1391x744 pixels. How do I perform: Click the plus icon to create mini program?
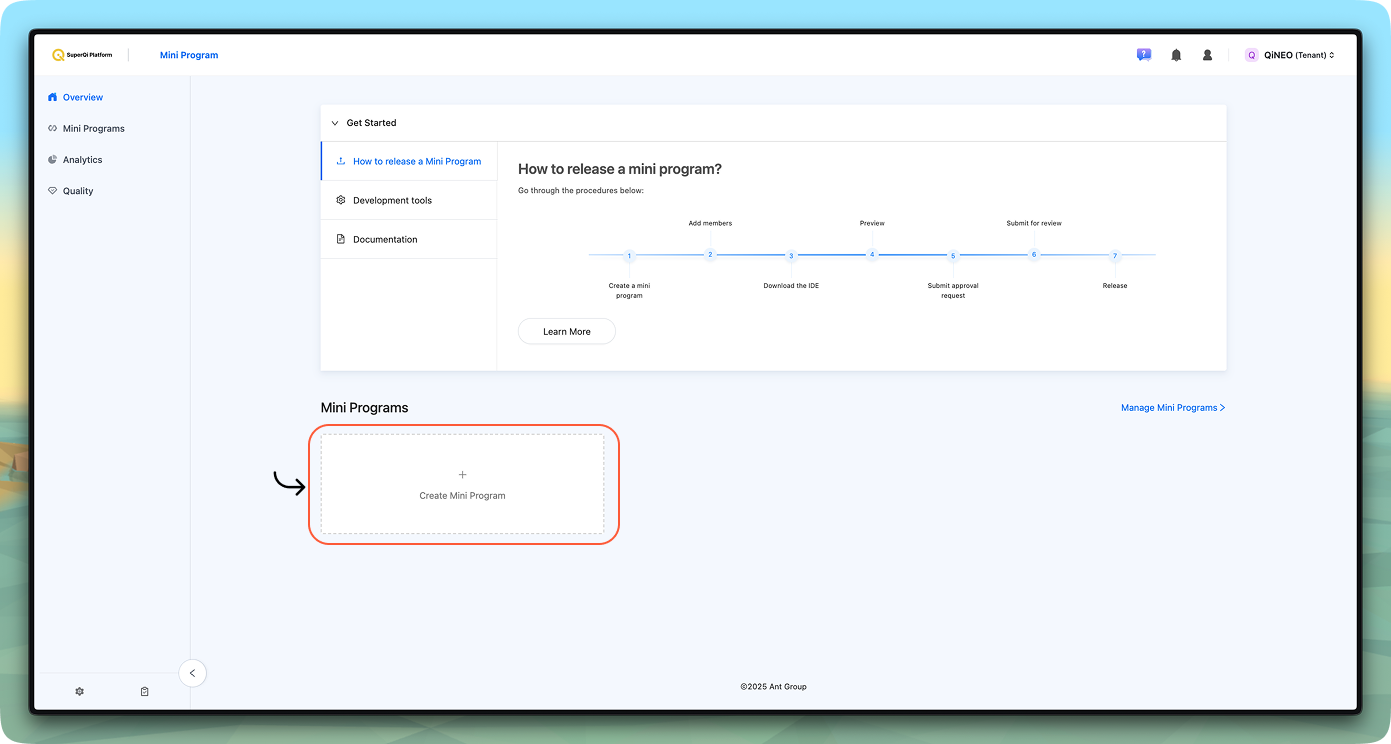[462, 475]
